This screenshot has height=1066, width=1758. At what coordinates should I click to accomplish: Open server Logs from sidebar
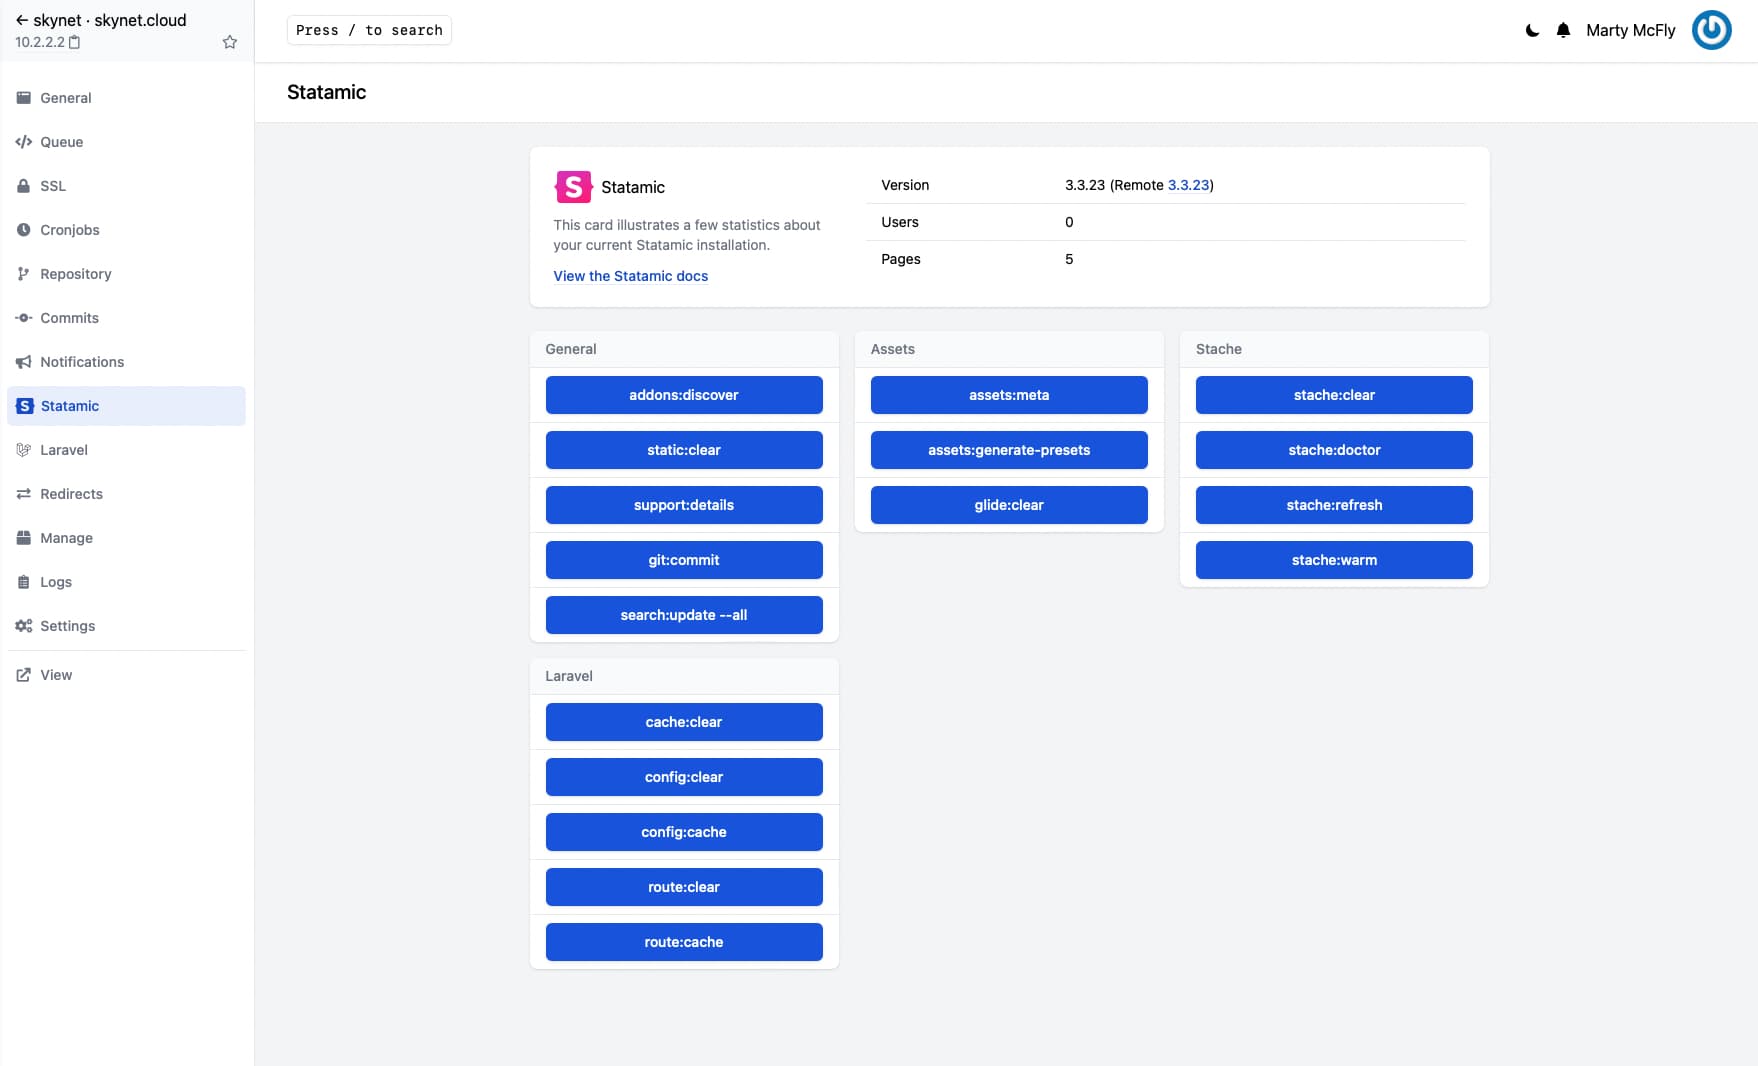tap(56, 582)
